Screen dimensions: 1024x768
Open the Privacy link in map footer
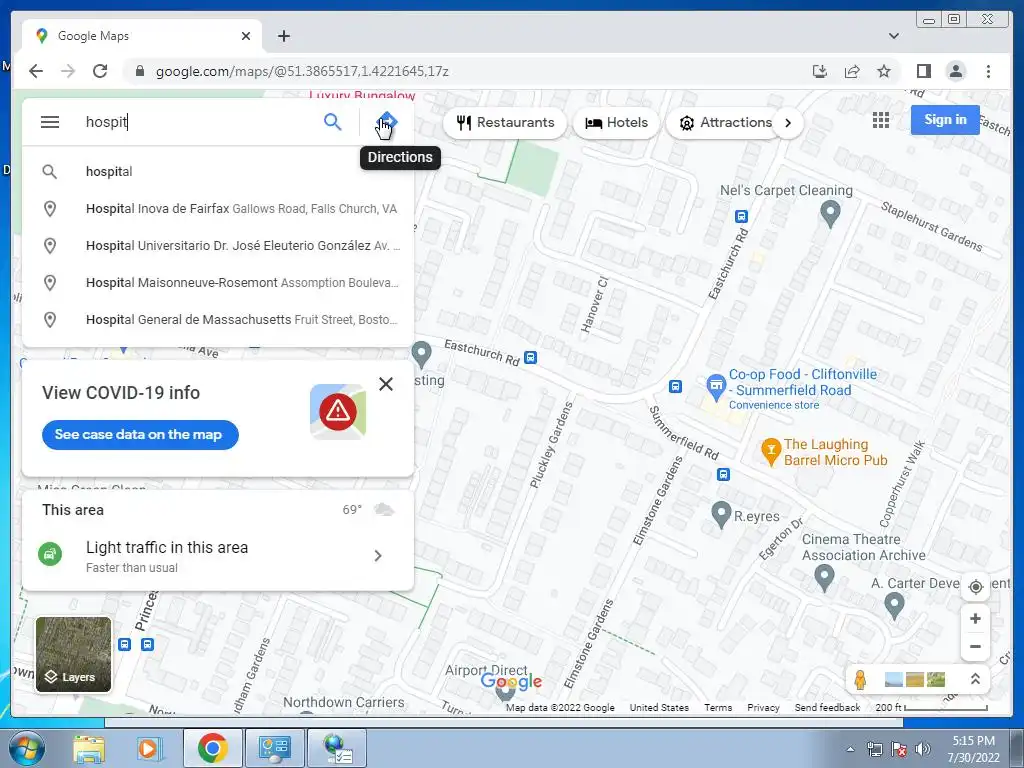763,708
